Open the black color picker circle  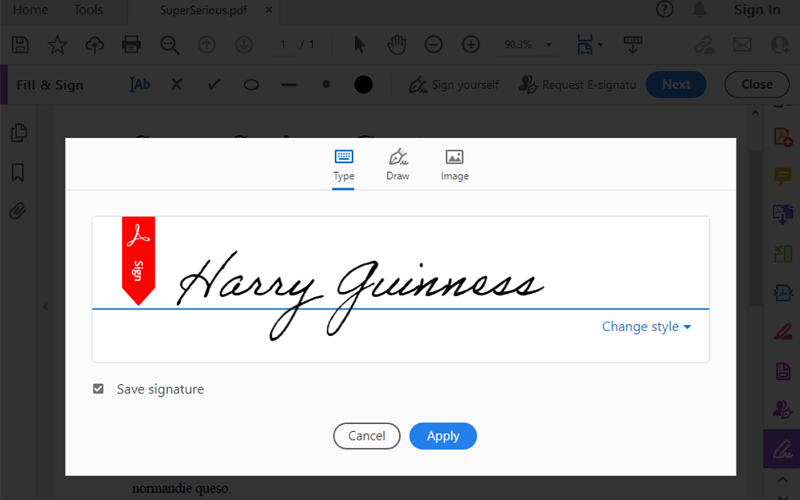(x=363, y=85)
